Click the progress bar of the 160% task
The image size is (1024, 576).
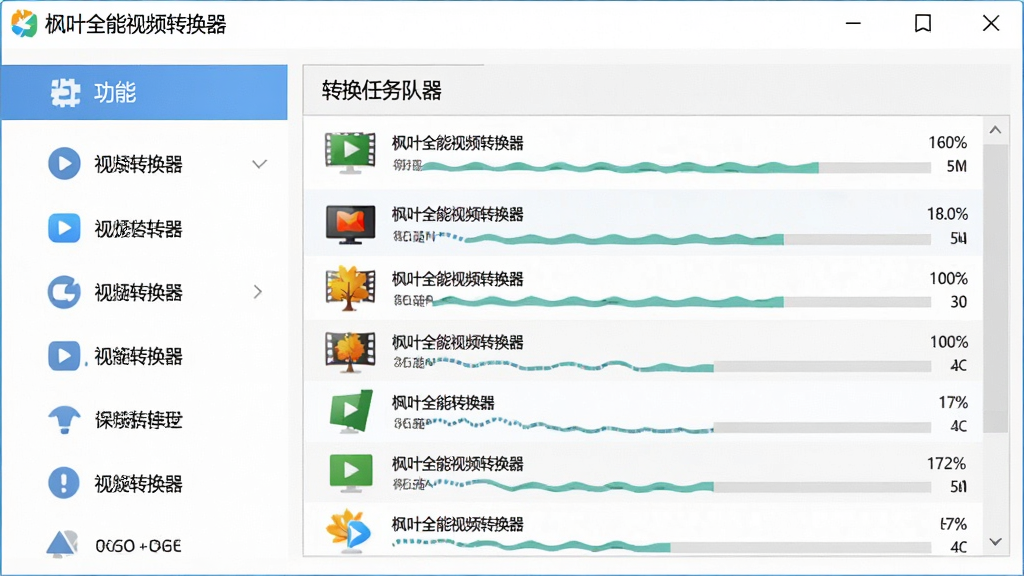tap(677, 168)
